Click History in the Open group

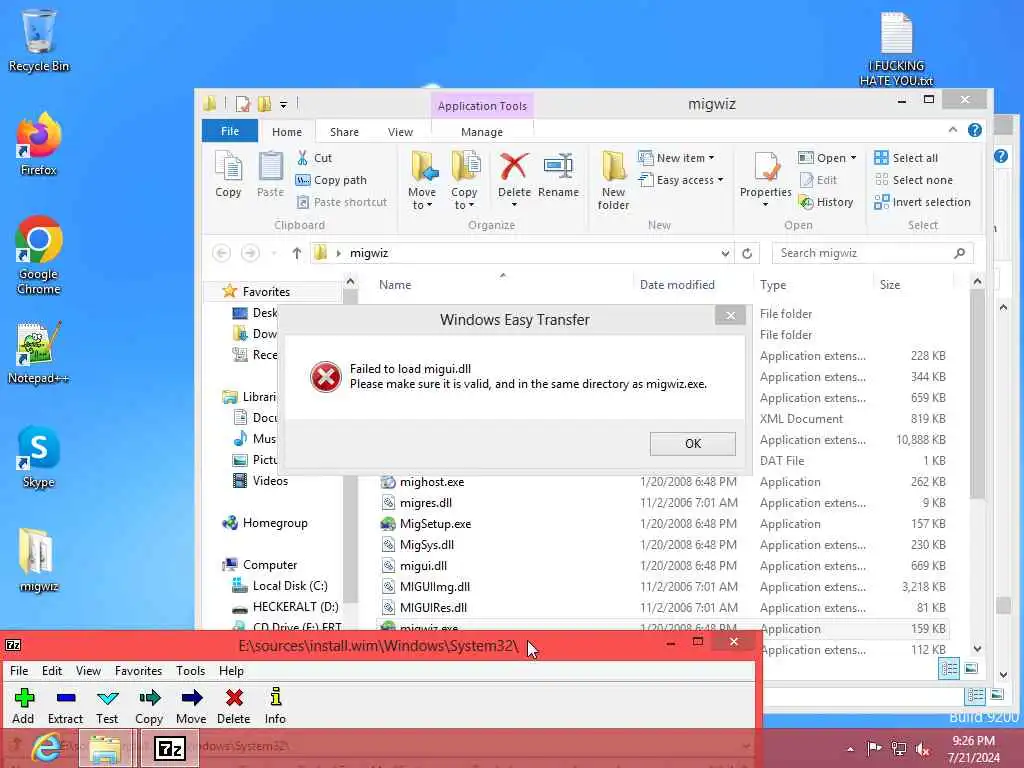[x=826, y=202]
